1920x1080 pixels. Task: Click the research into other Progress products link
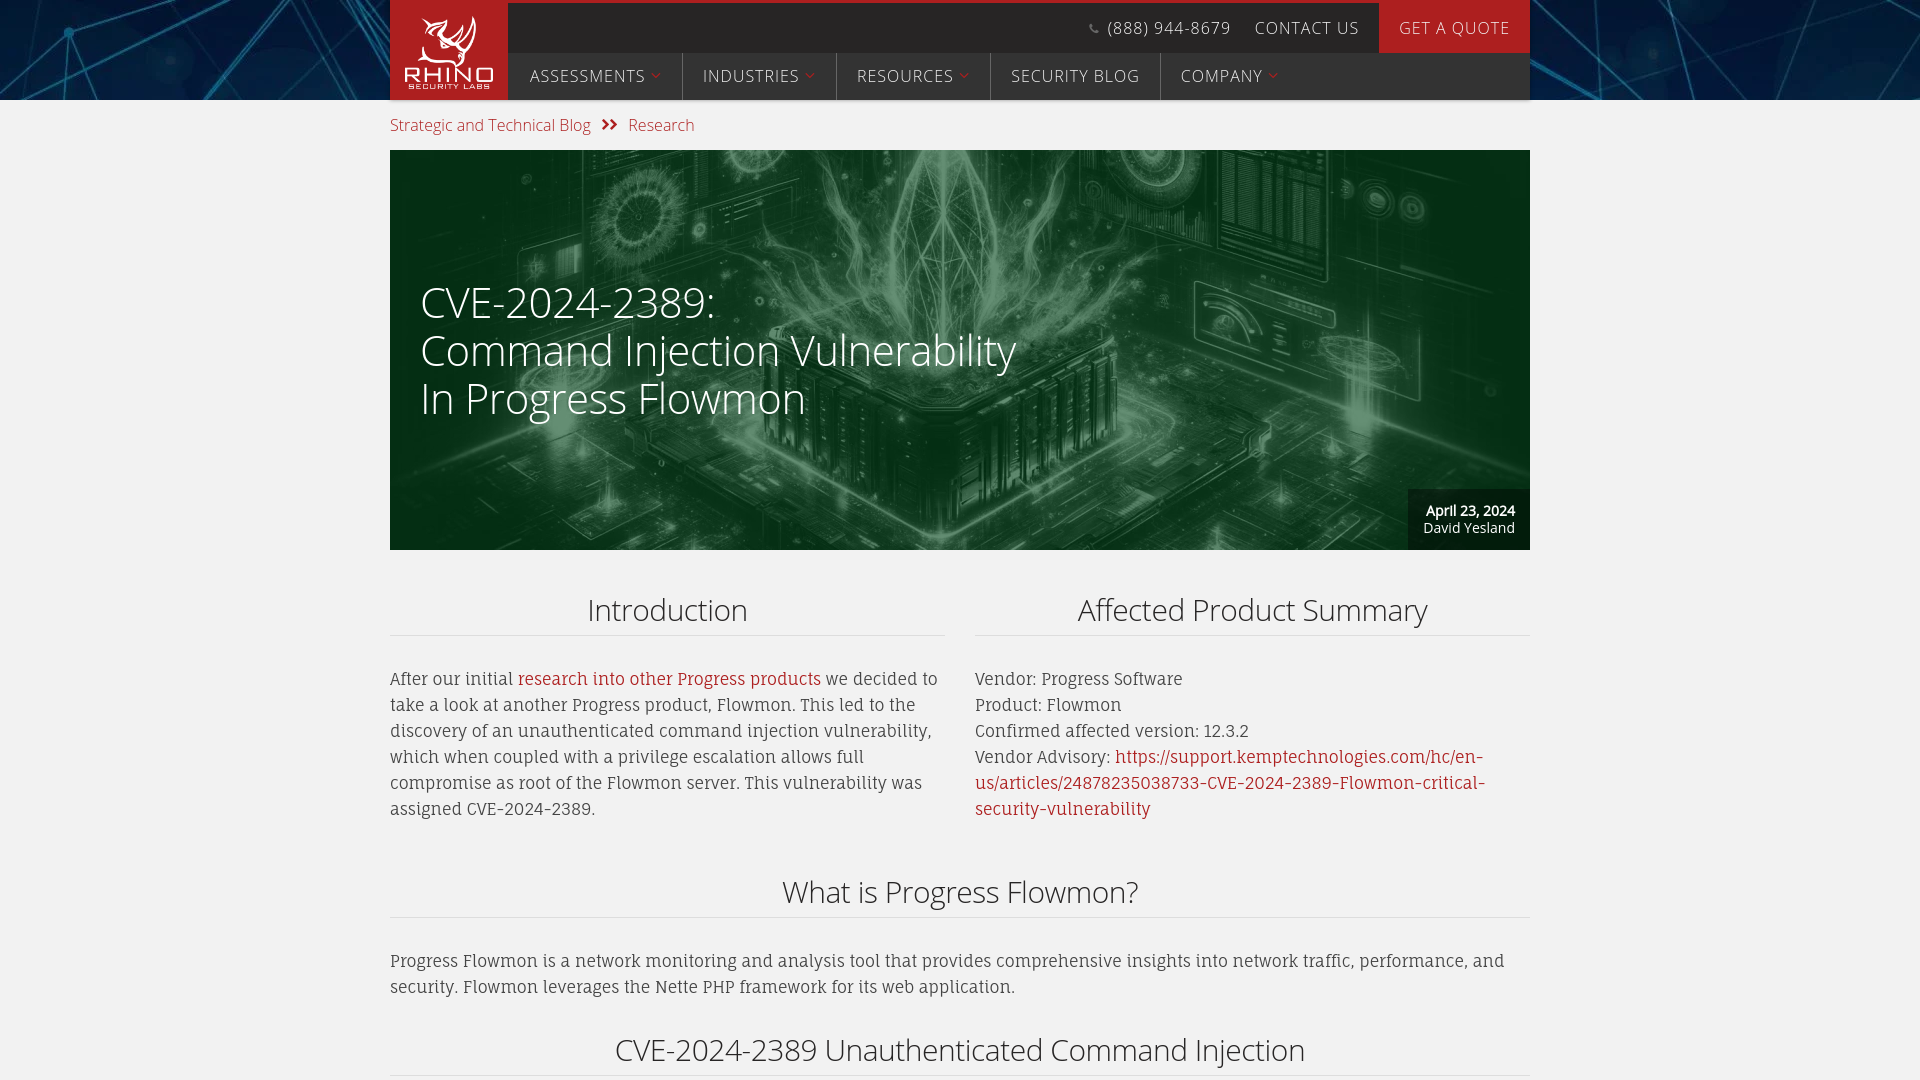(669, 679)
